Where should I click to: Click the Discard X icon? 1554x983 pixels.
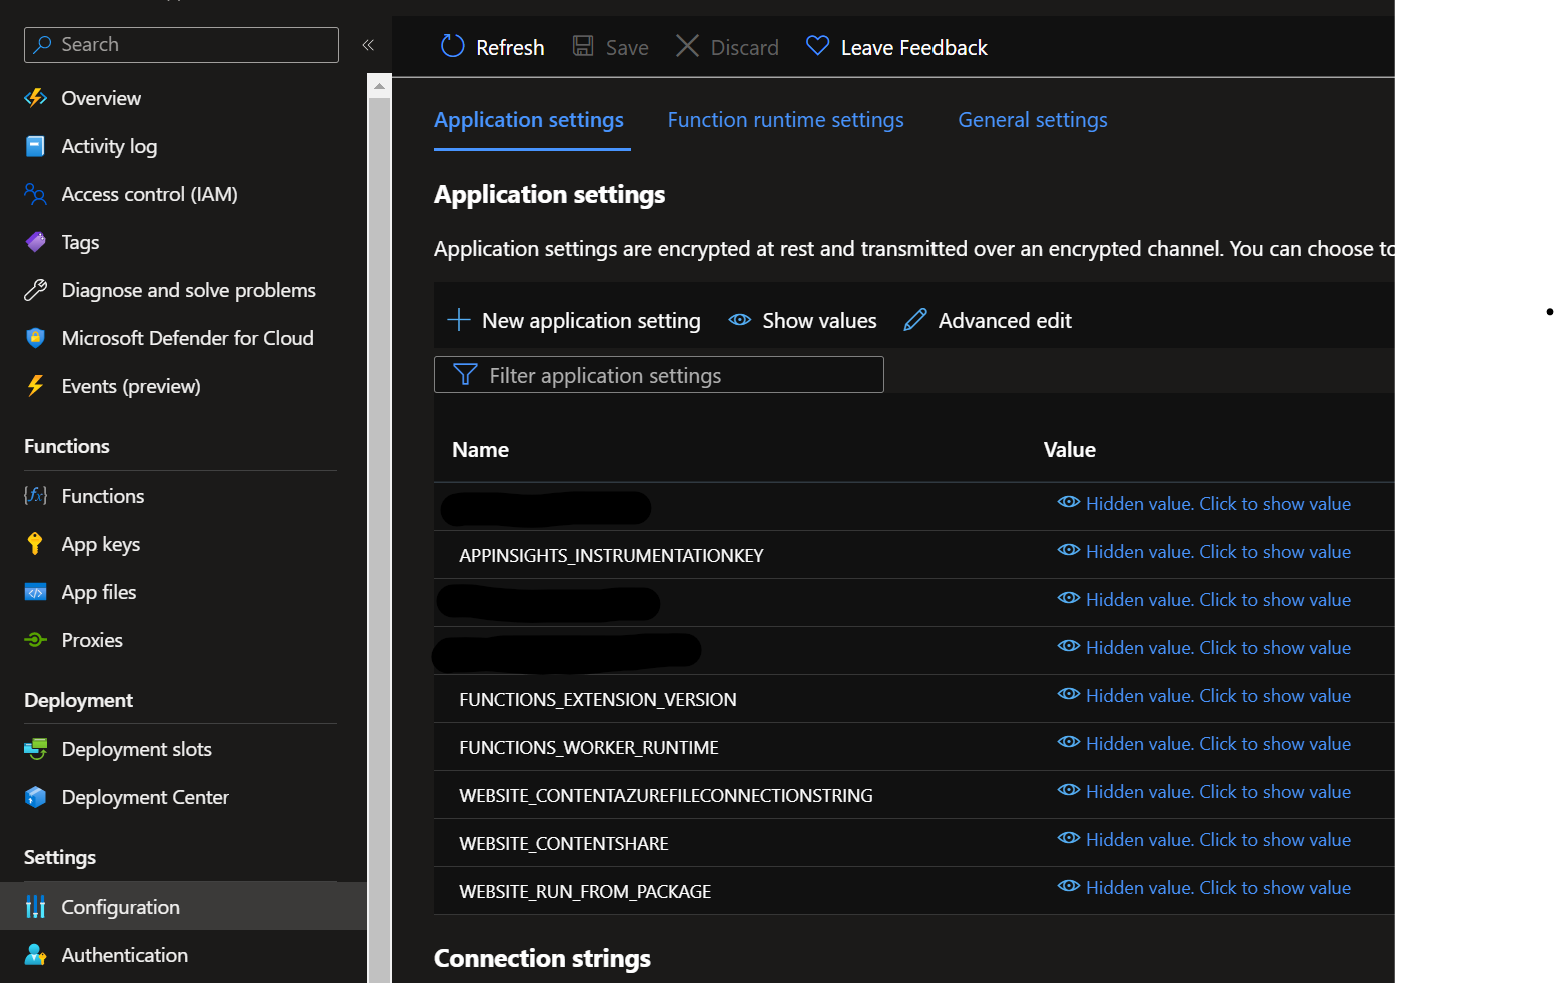687,46
